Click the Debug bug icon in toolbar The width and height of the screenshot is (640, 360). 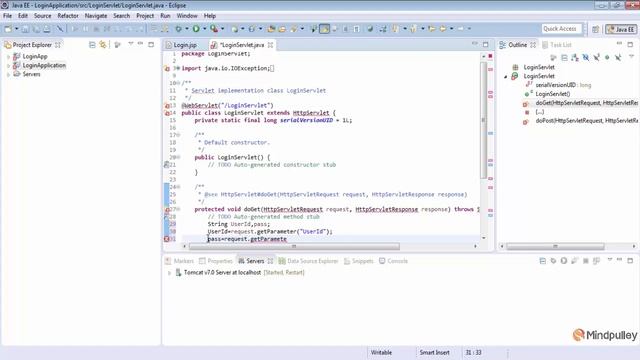pyautogui.click(x=178, y=29)
